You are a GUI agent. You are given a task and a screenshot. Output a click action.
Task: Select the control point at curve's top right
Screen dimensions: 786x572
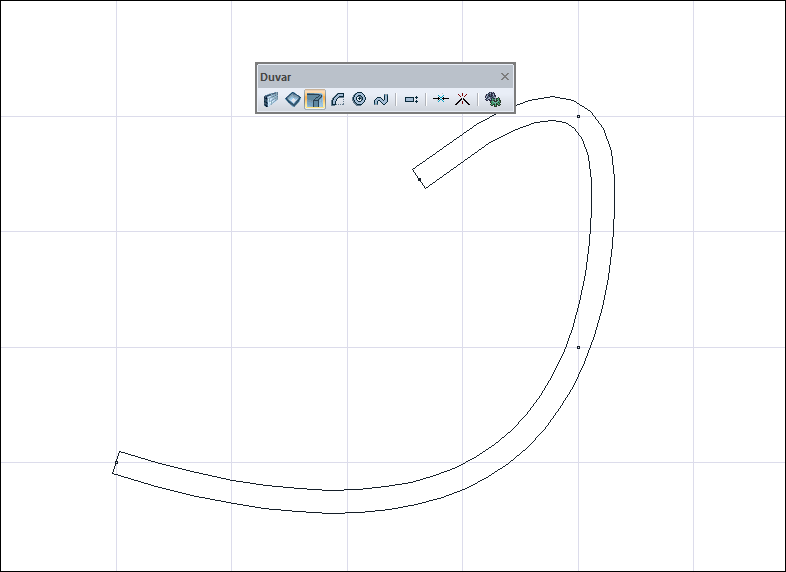tap(578, 116)
